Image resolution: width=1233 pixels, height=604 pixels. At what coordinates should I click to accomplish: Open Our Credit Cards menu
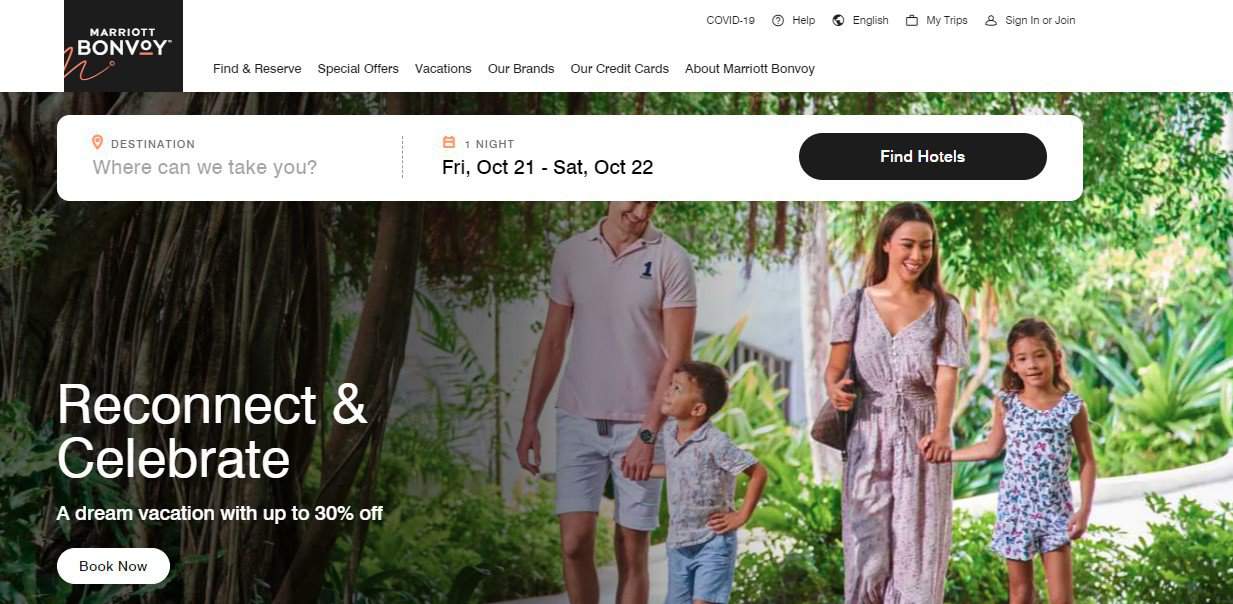click(620, 69)
